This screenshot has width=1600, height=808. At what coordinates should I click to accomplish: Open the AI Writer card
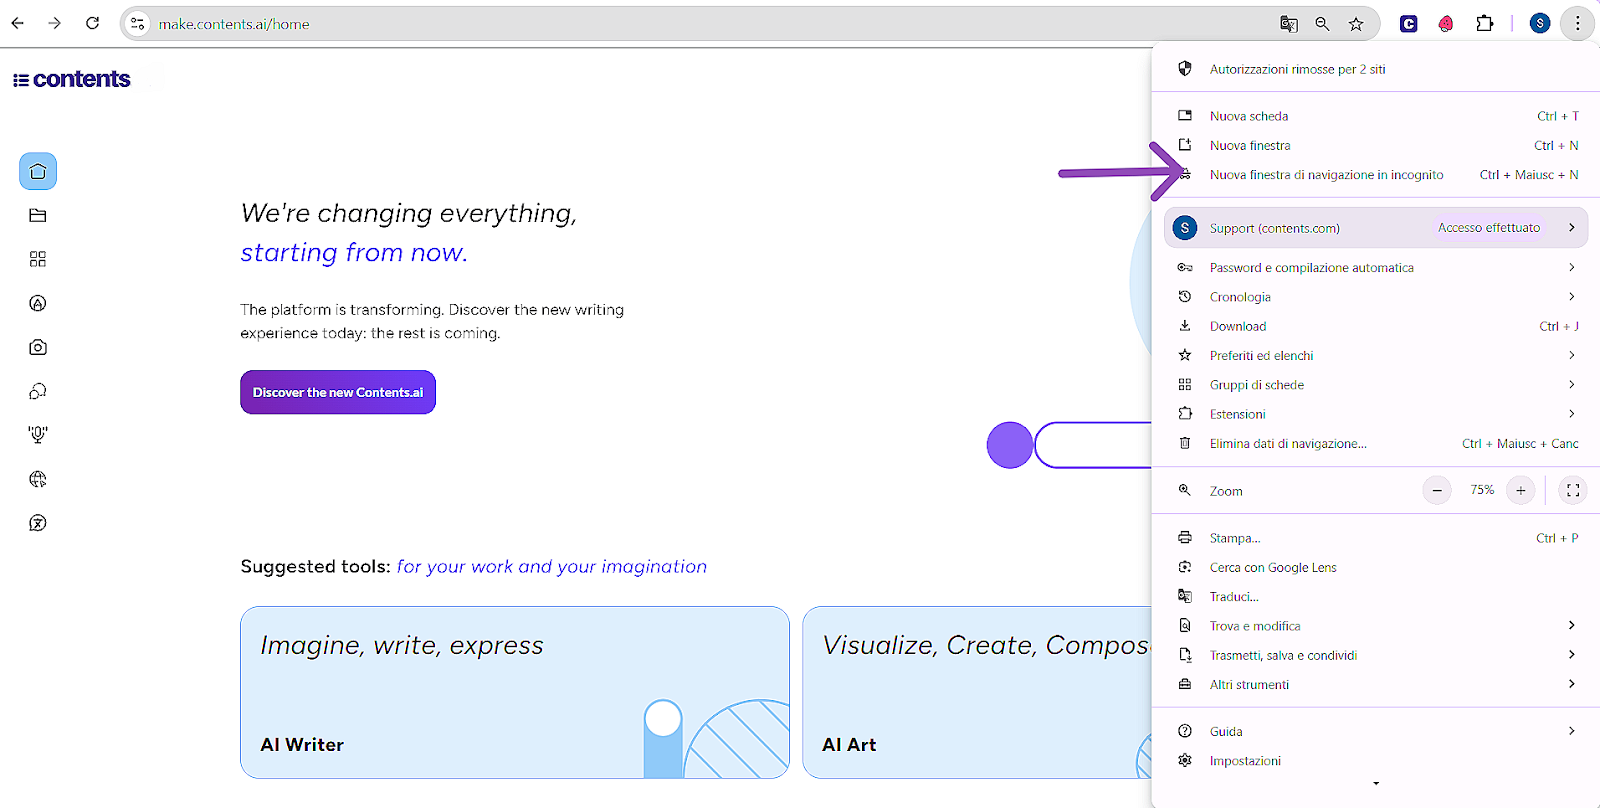(x=514, y=692)
